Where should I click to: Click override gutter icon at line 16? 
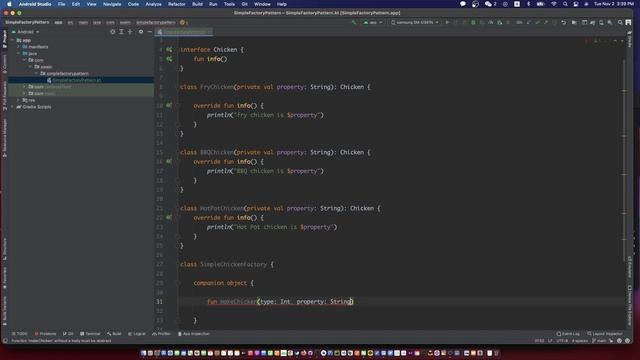pos(169,162)
